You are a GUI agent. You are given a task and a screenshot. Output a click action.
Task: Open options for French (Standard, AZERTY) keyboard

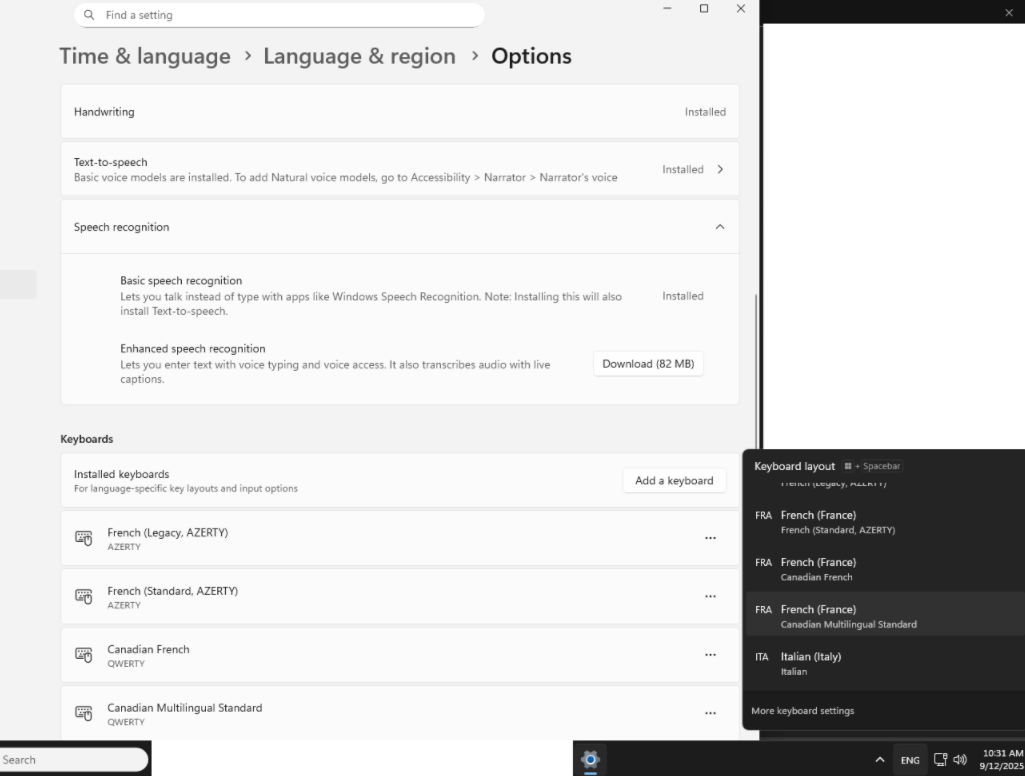[710, 596]
